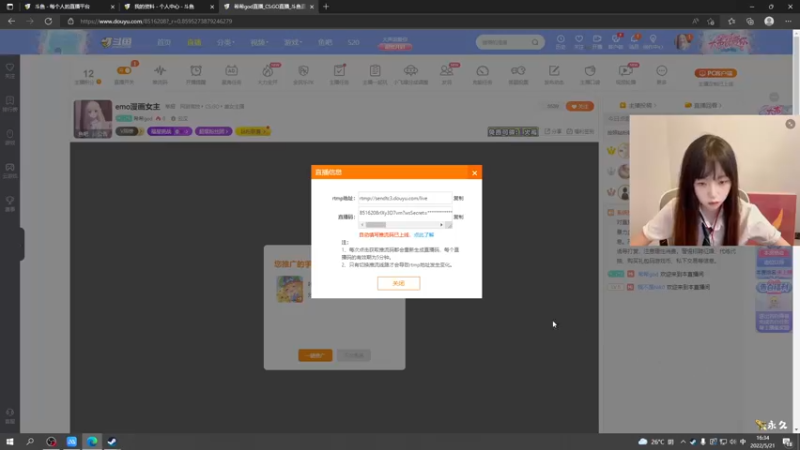Open the trophy icon in left sidebar
Viewport: 800px width, 450px height.
click(x=10, y=203)
